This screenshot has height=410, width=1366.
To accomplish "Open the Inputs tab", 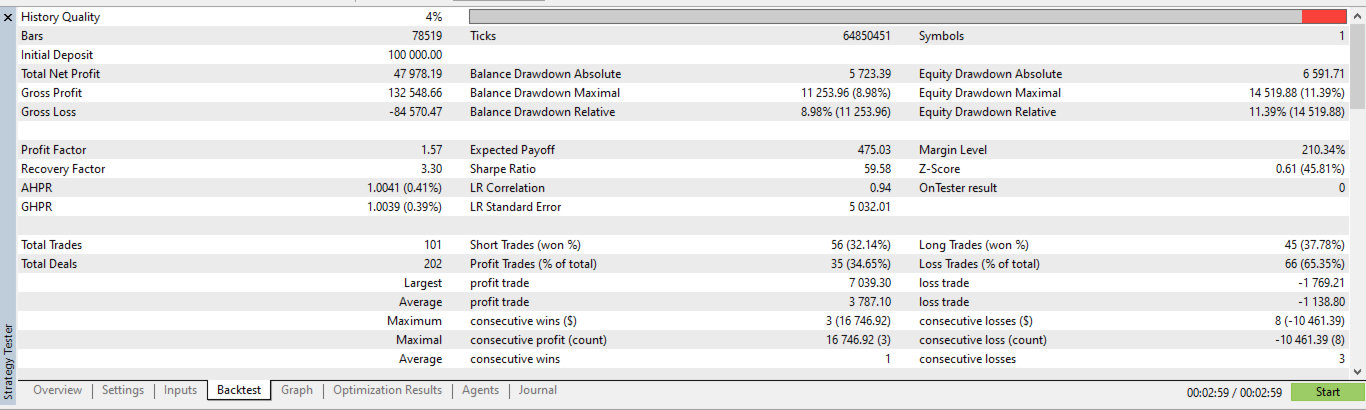I will (180, 391).
